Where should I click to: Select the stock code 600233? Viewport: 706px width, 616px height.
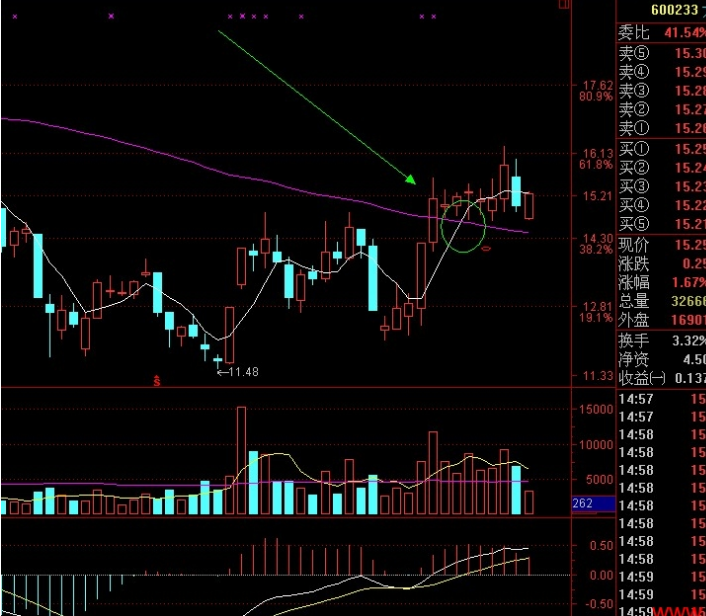(674, 10)
